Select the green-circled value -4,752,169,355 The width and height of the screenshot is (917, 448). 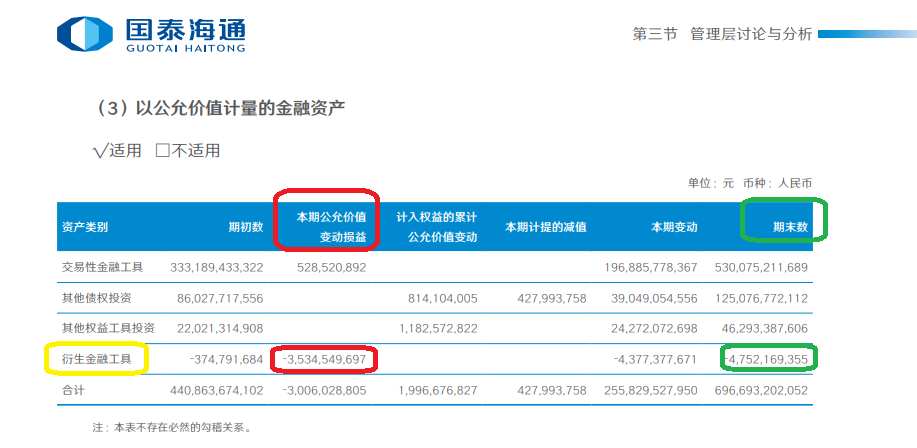[767, 358]
